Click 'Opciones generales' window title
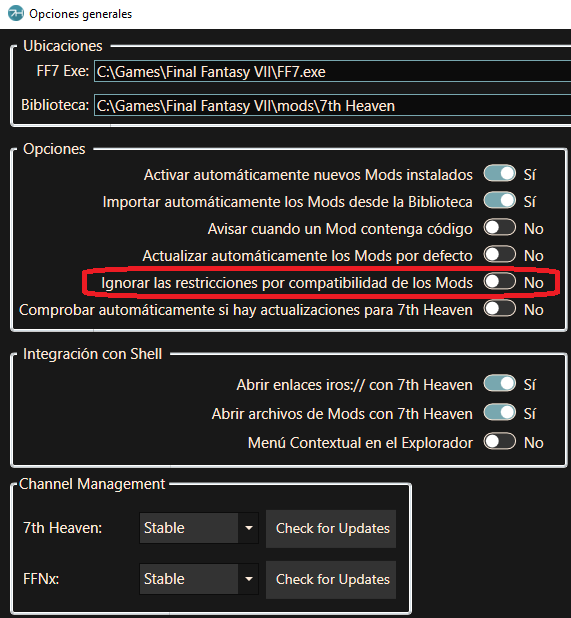This screenshot has height=618, width=571. tap(80, 14)
